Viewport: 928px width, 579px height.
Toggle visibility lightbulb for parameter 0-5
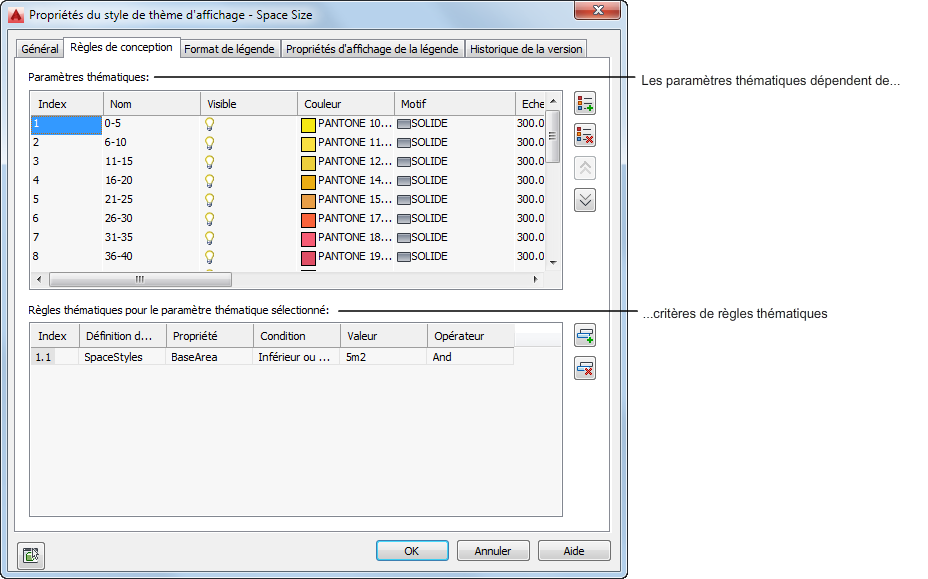pos(210,124)
